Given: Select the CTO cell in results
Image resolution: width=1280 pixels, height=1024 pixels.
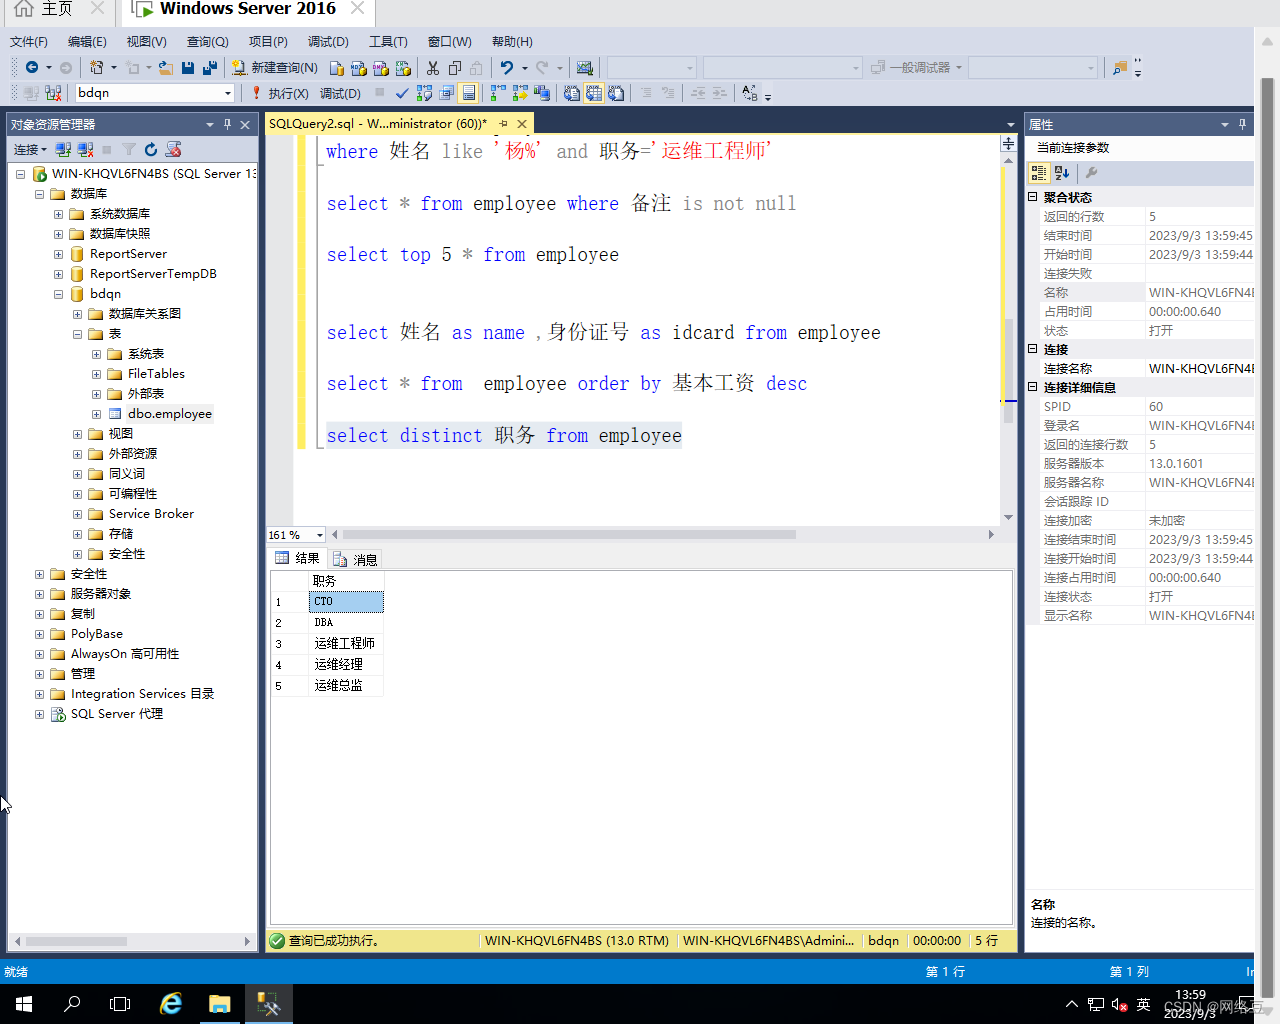Looking at the screenshot, I should click(x=346, y=601).
